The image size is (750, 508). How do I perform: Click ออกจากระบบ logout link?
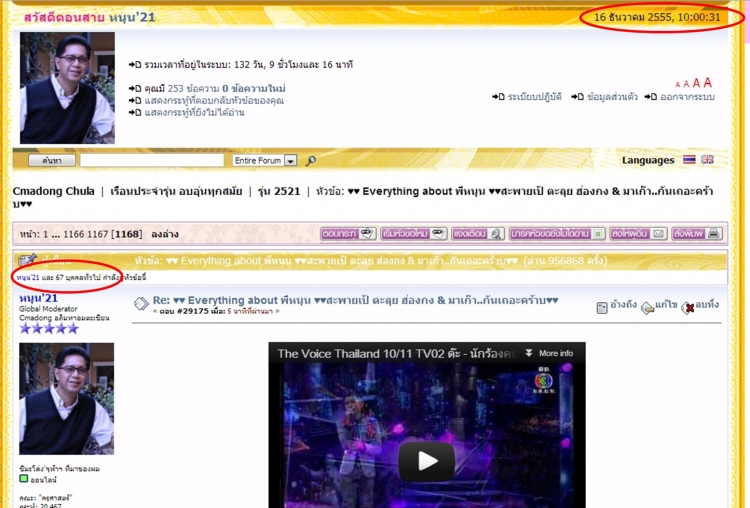coord(687,97)
